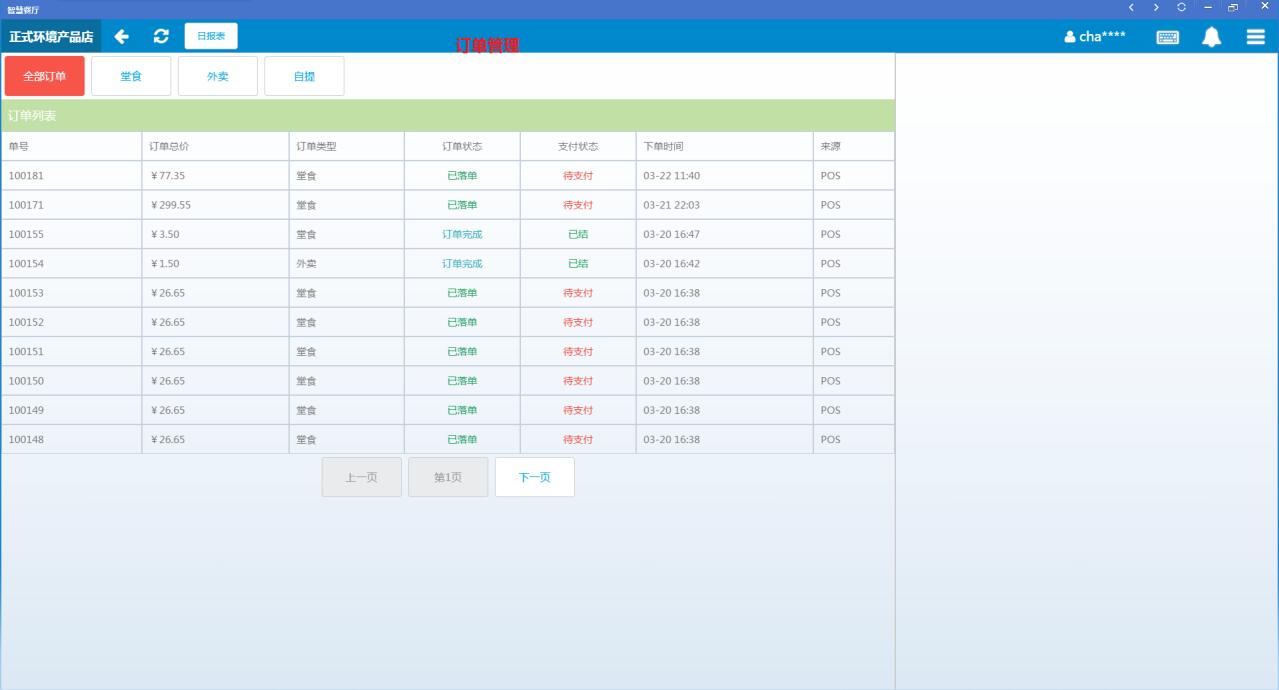Click the 正式环境产品店 store name

pos(51,37)
